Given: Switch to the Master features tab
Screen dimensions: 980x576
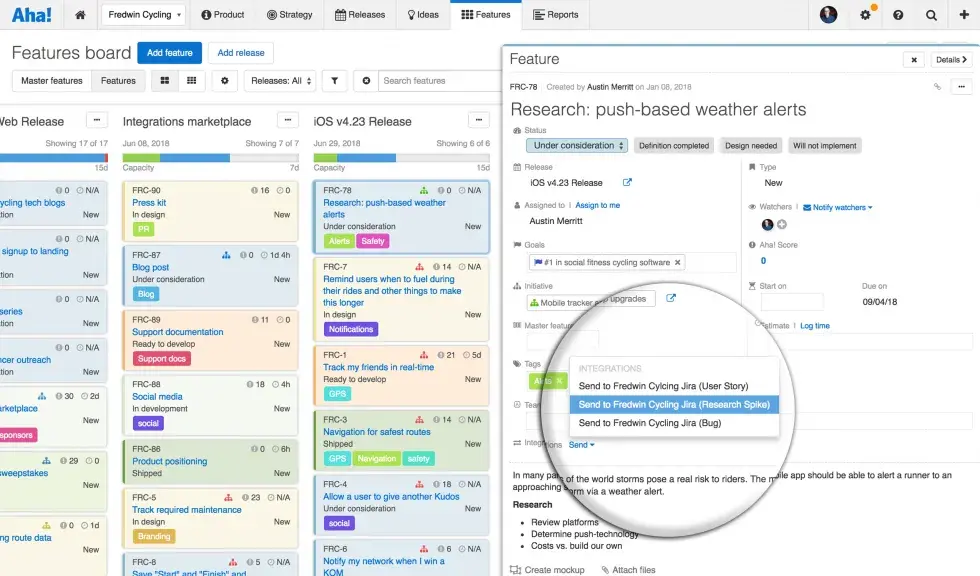Looking at the screenshot, I should point(51,80).
